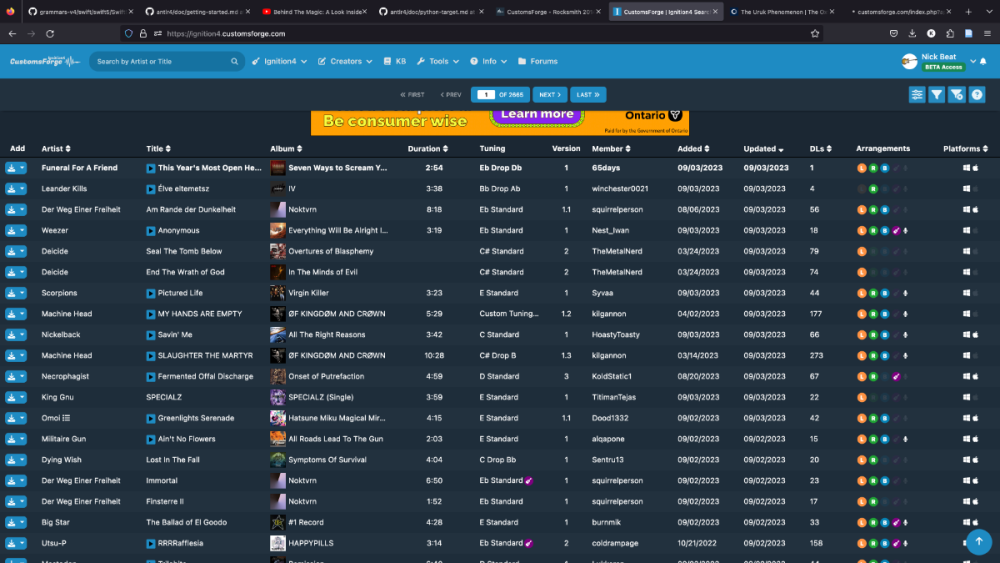Switch to the Uruk Phenomenon tab
This screenshot has width=1000, height=563.
(781, 11)
